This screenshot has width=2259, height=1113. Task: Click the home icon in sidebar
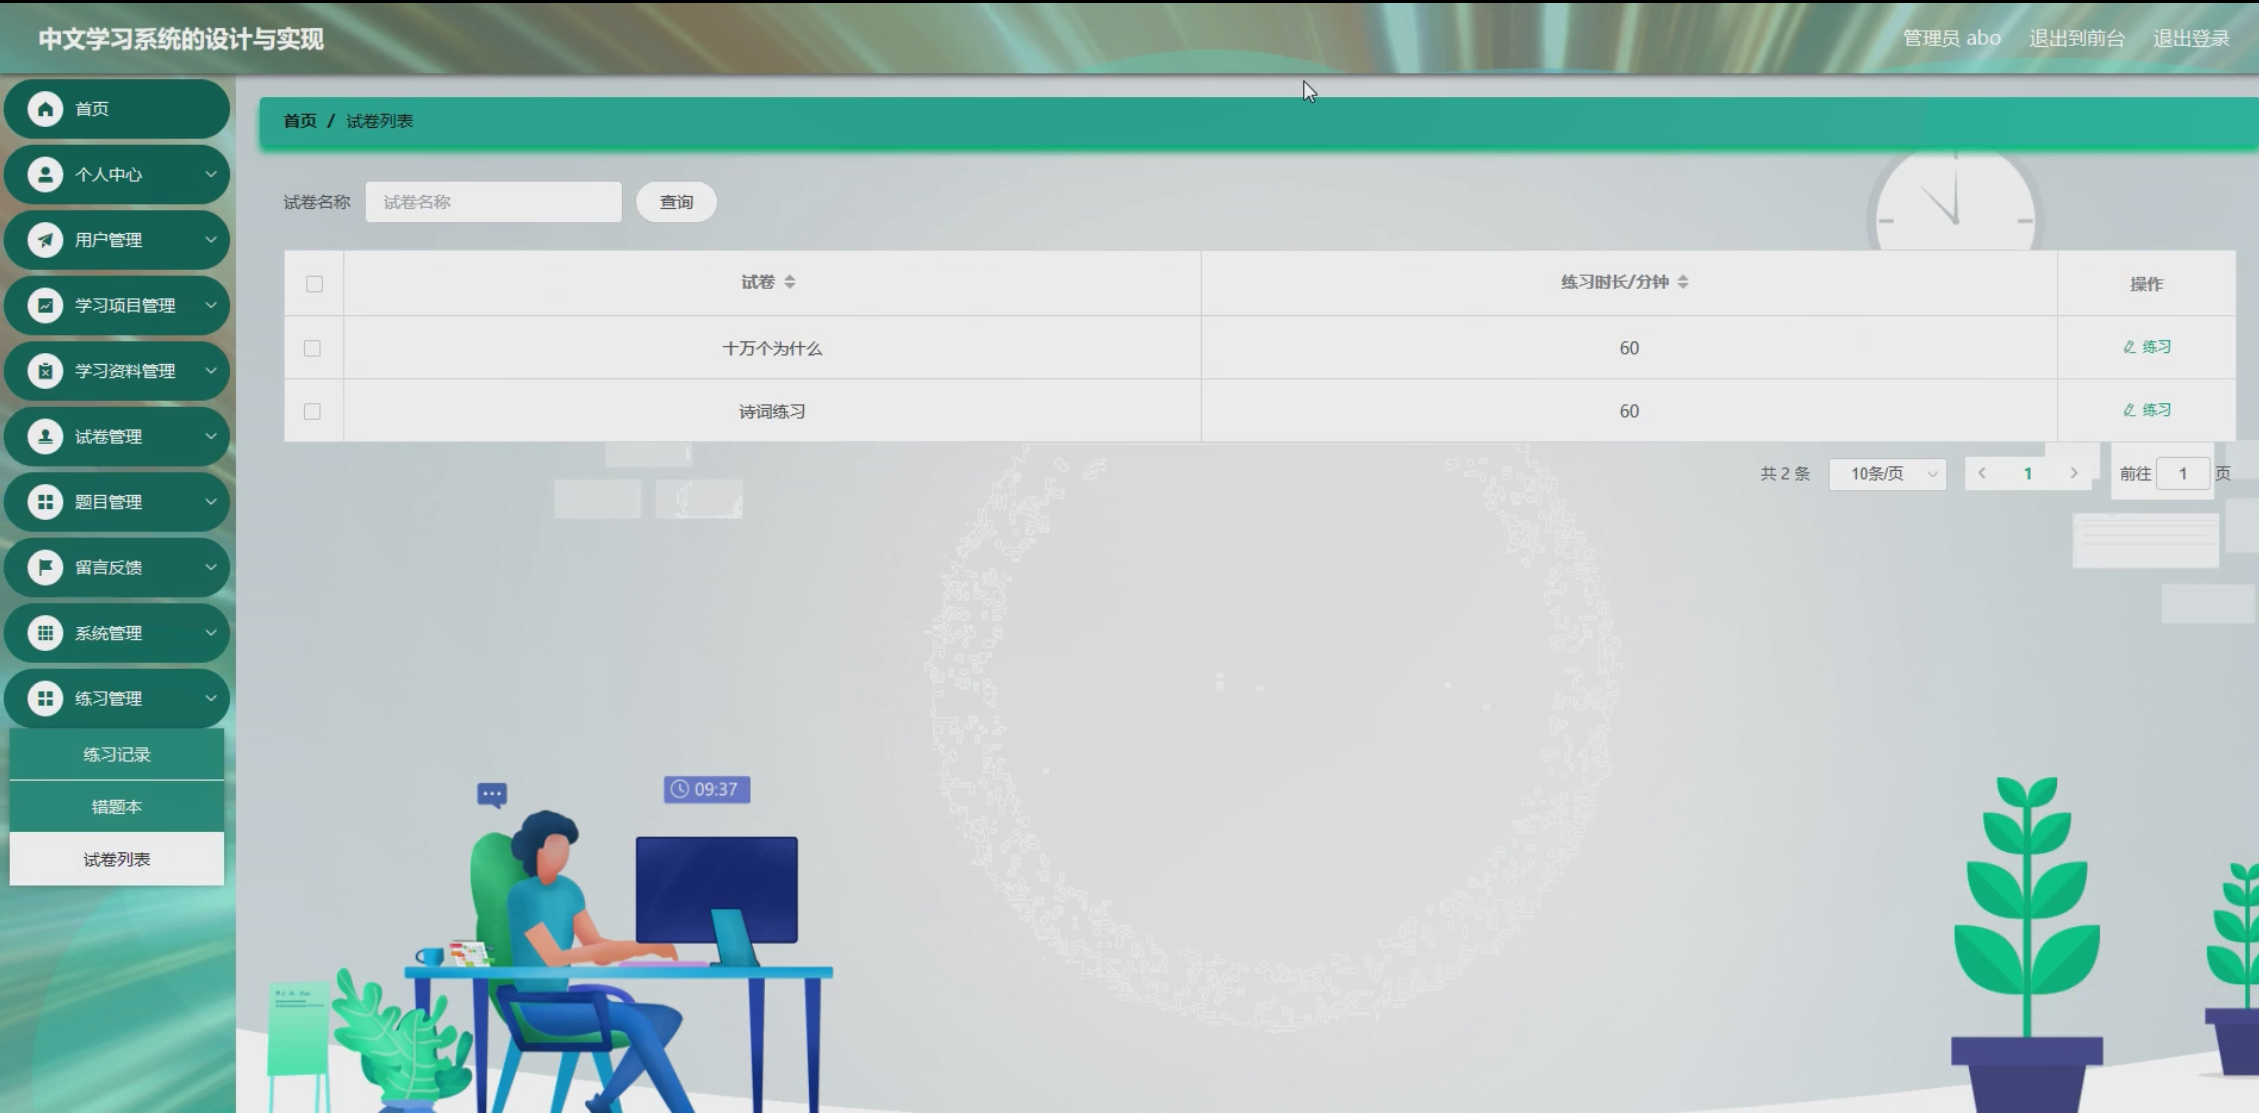[45, 109]
